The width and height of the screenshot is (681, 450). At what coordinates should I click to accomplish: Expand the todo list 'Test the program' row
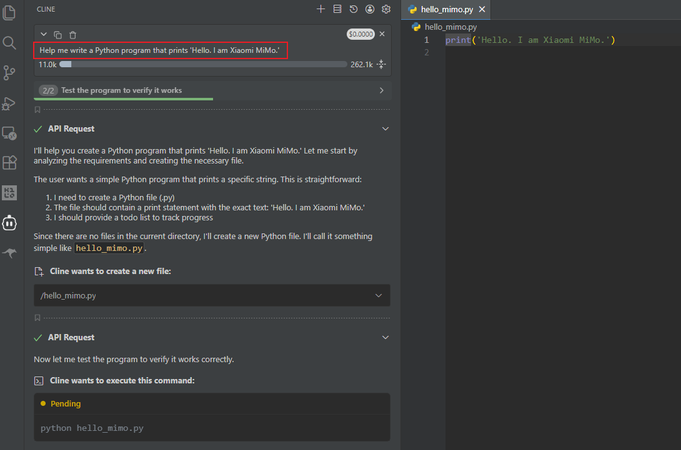pos(212,90)
